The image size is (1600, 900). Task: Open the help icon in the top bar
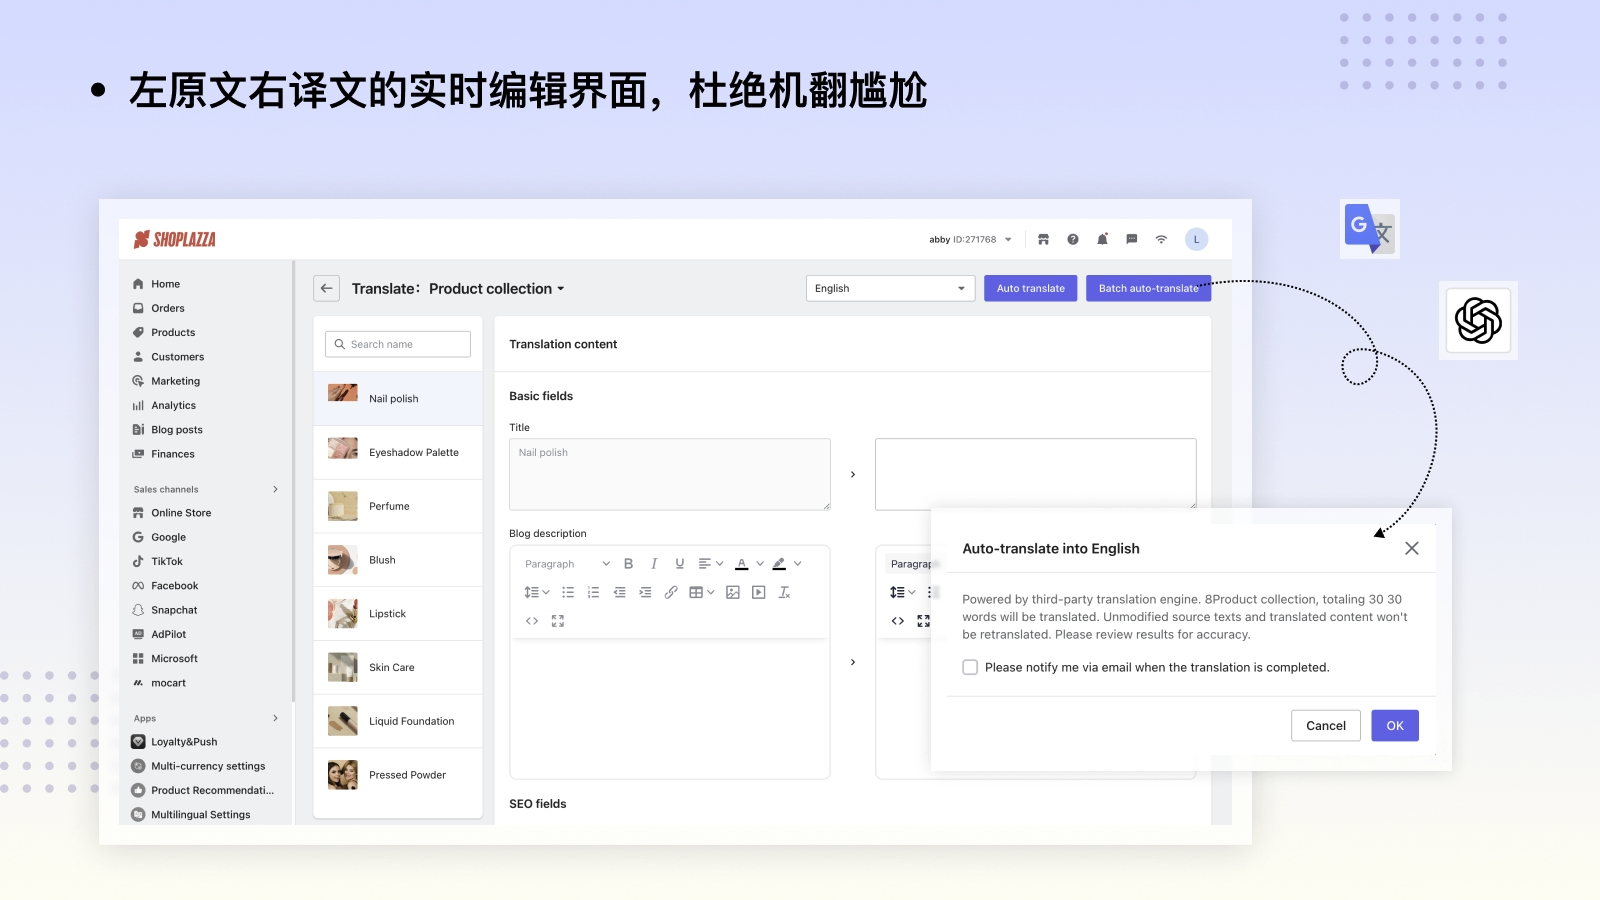[1073, 239]
